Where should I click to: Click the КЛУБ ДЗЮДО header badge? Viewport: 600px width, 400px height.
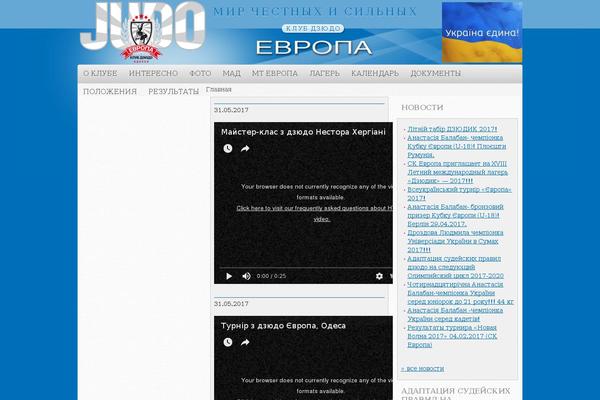click(313, 29)
